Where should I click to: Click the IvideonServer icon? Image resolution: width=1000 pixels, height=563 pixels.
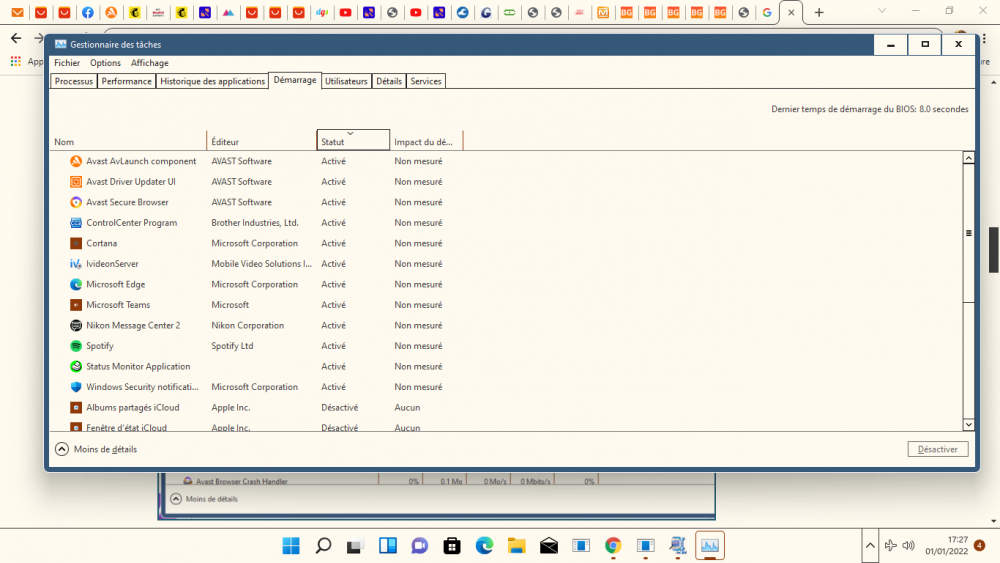coord(76,263)
